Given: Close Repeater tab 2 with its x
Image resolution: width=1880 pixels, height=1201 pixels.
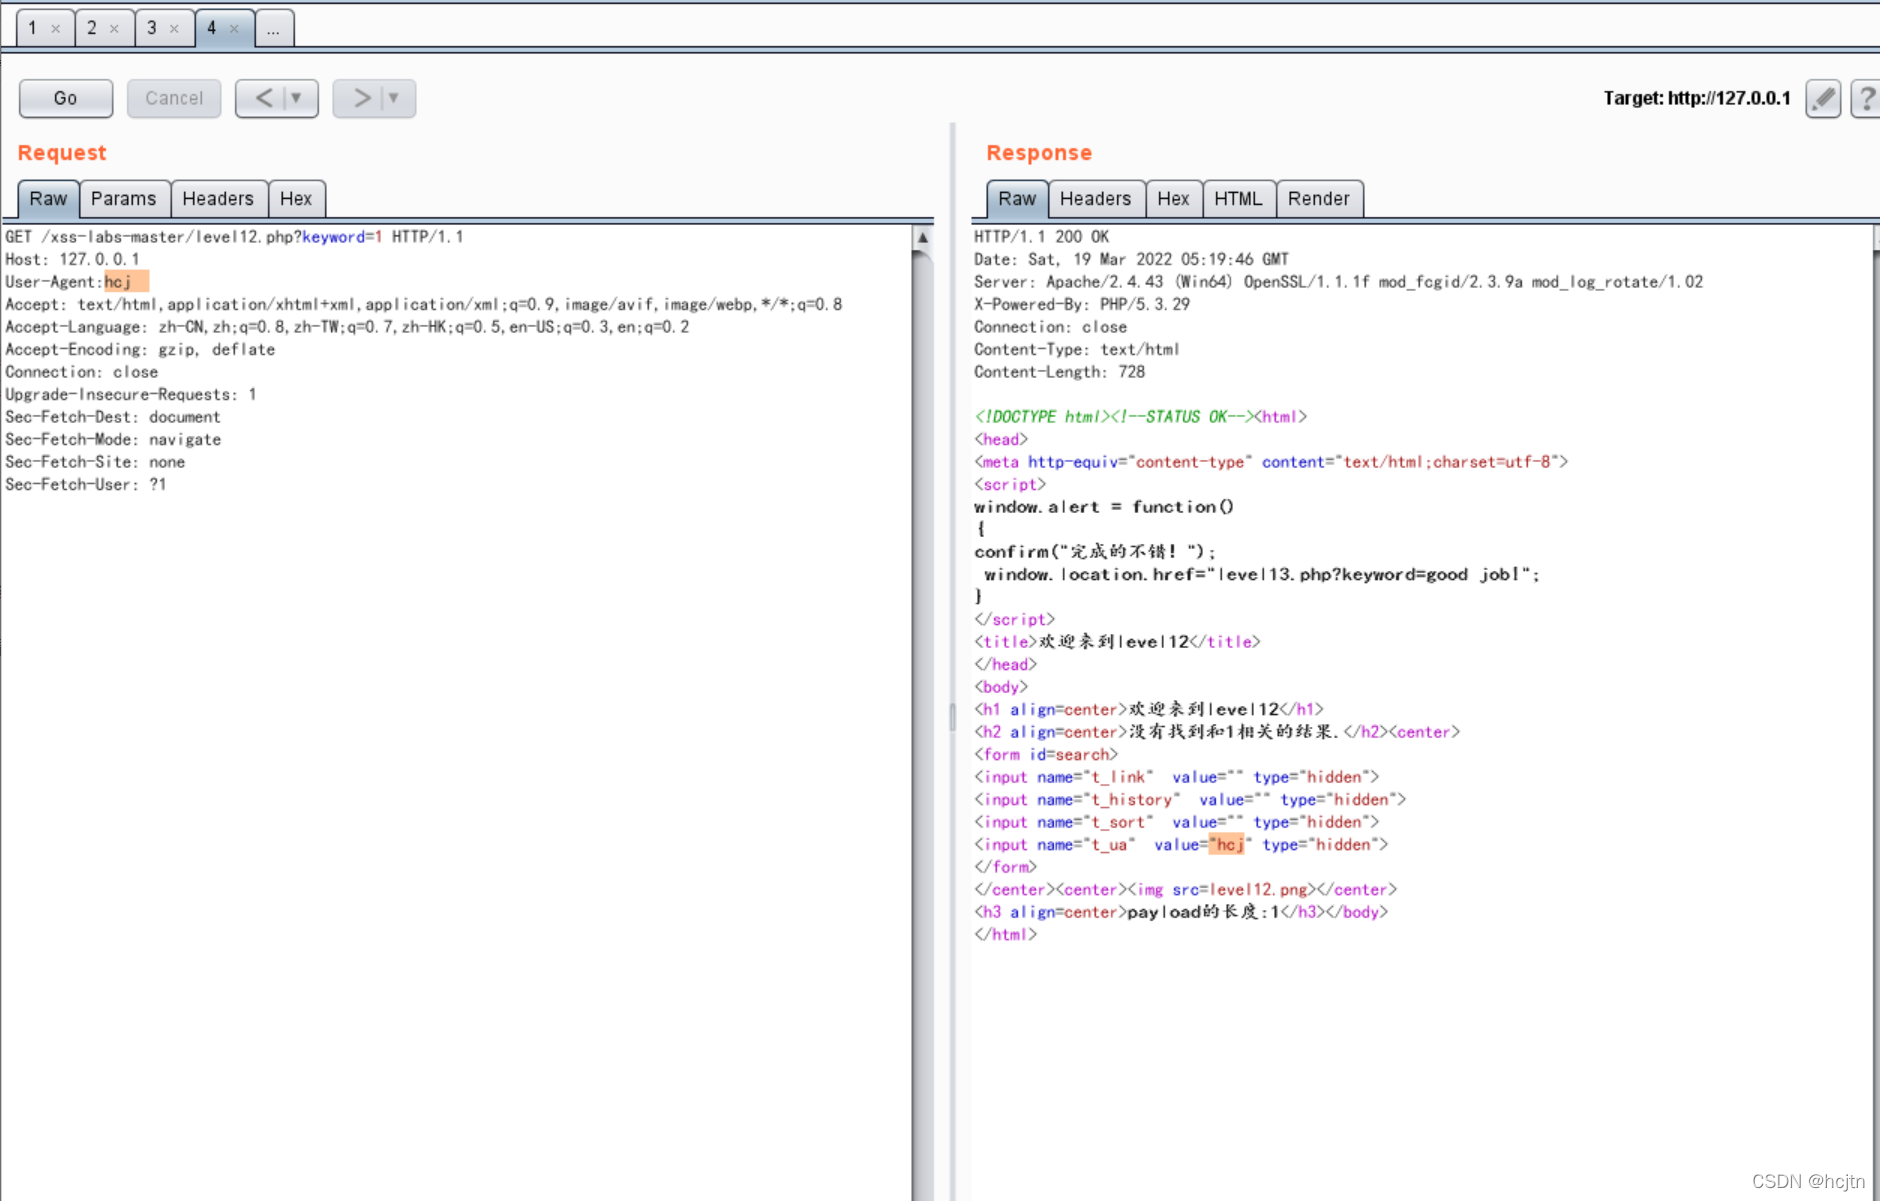Looking at the screenshot, I should pyautogui.click(x=114, y=29).
